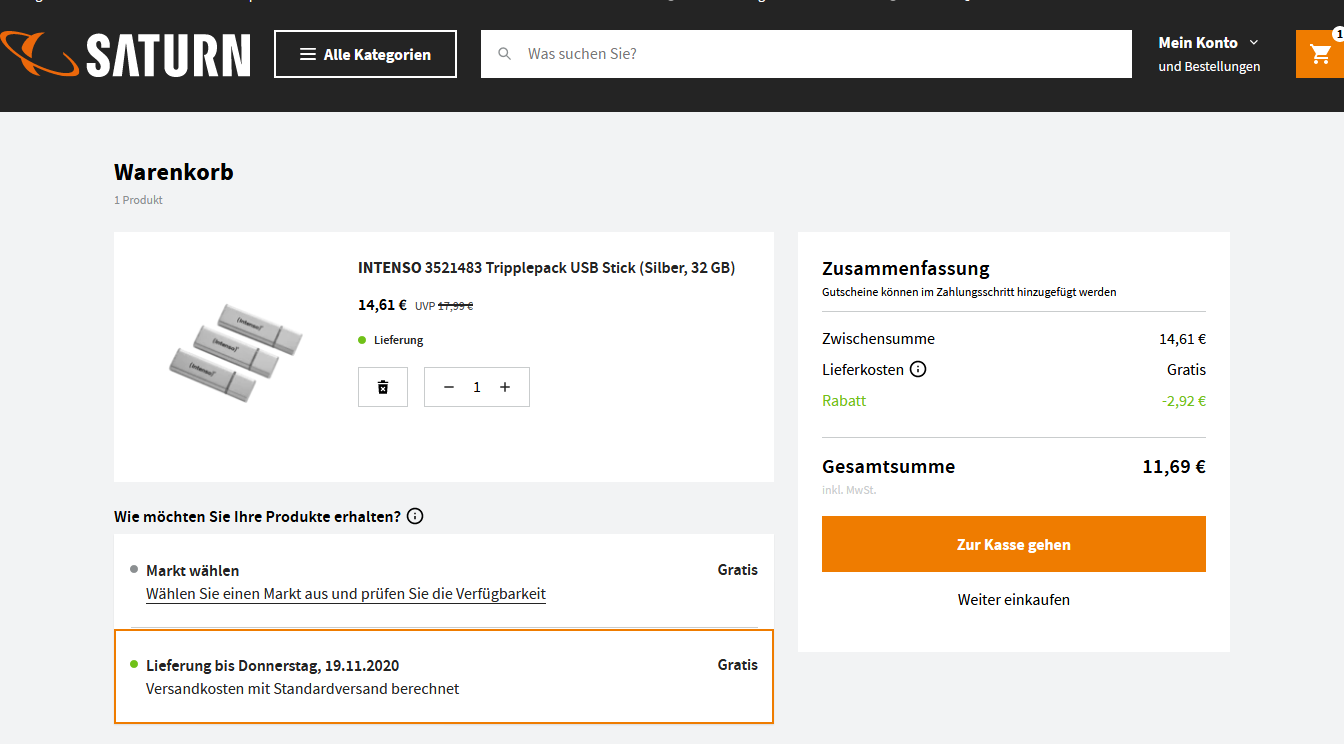Screen dimensions: 1344x744
Task: Click the quantity value field
Action: tap(477, 387)
